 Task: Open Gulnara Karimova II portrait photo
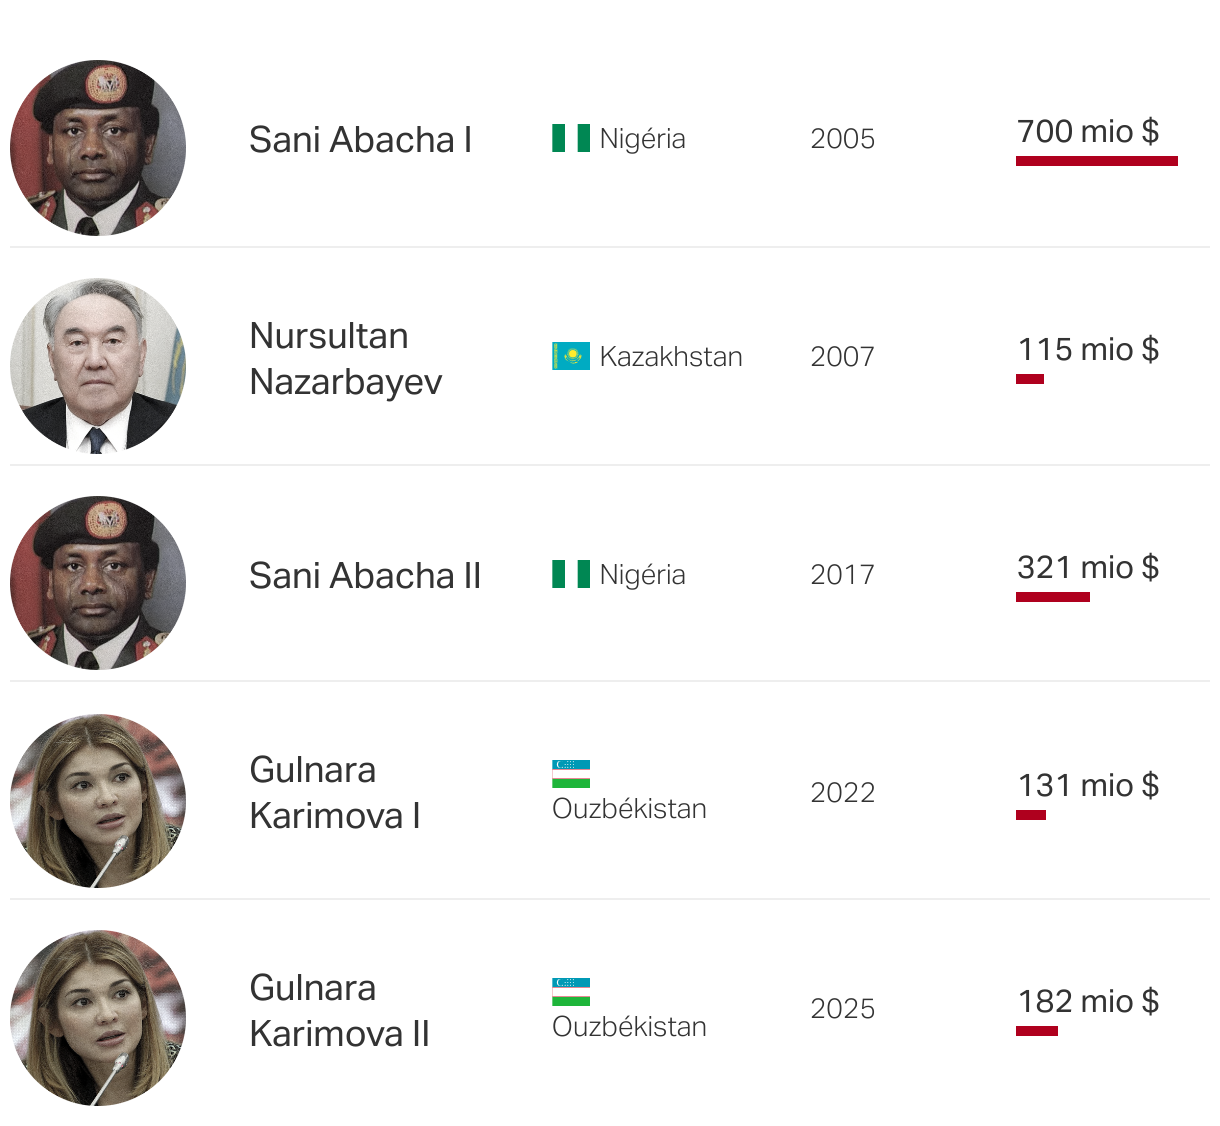click(98, 1018)
